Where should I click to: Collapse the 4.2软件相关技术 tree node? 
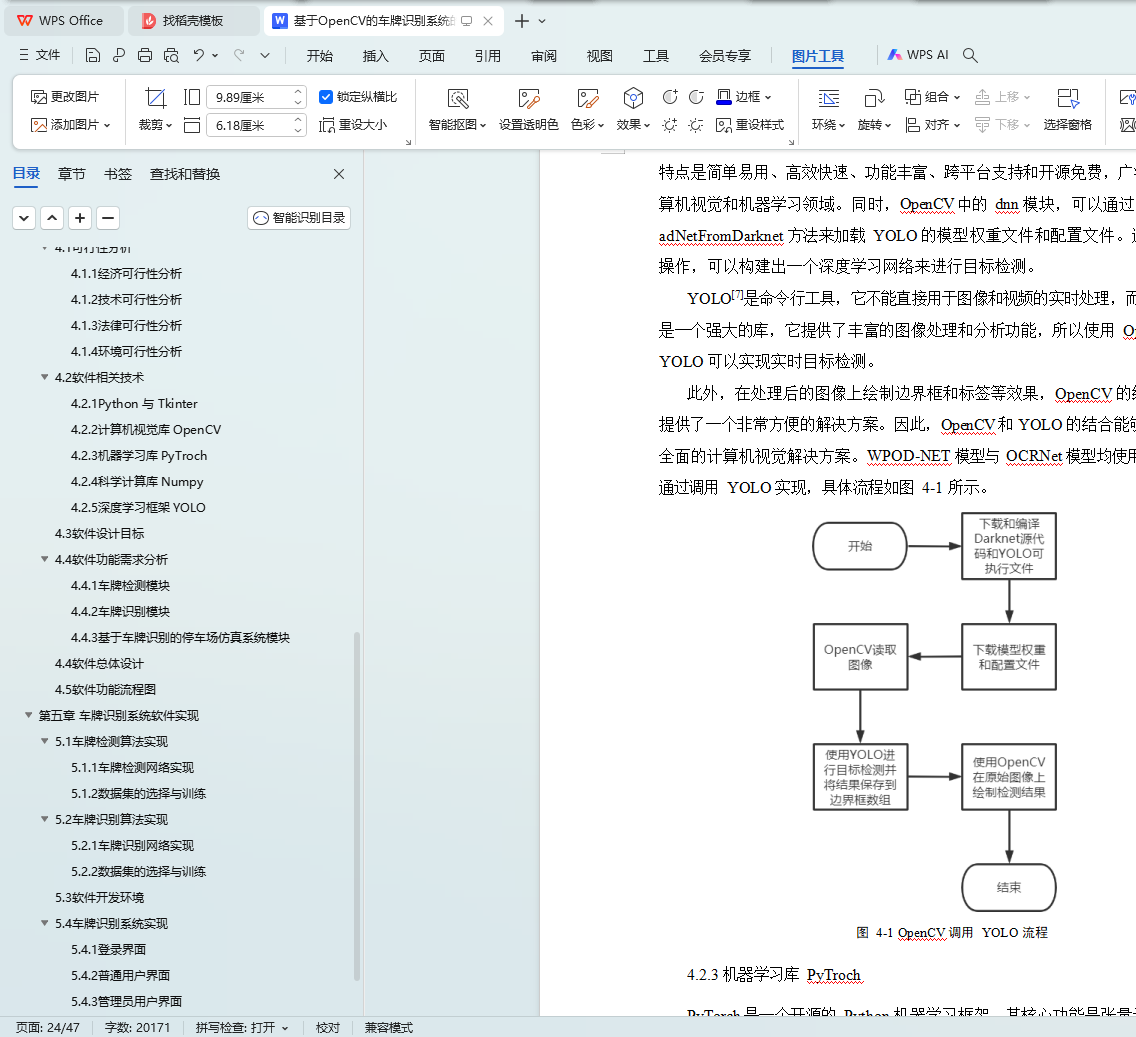[x=45, y=377]
